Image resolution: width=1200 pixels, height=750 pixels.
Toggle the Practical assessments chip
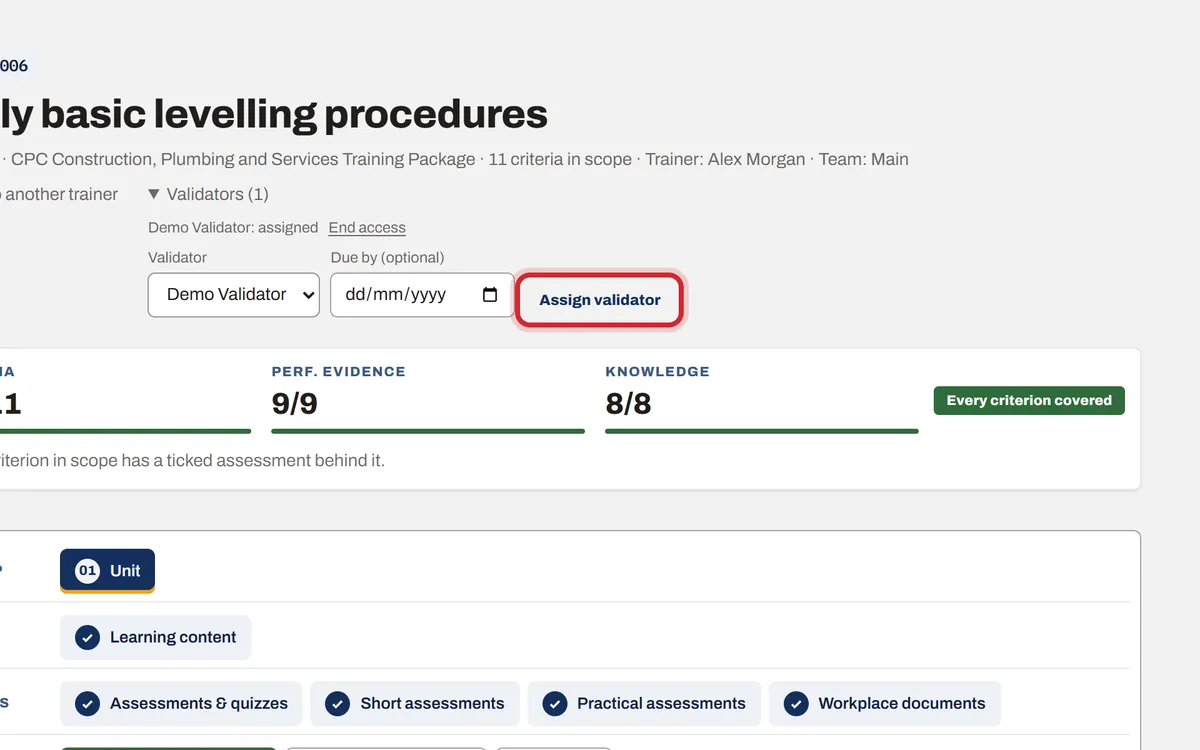pos(644,703)
